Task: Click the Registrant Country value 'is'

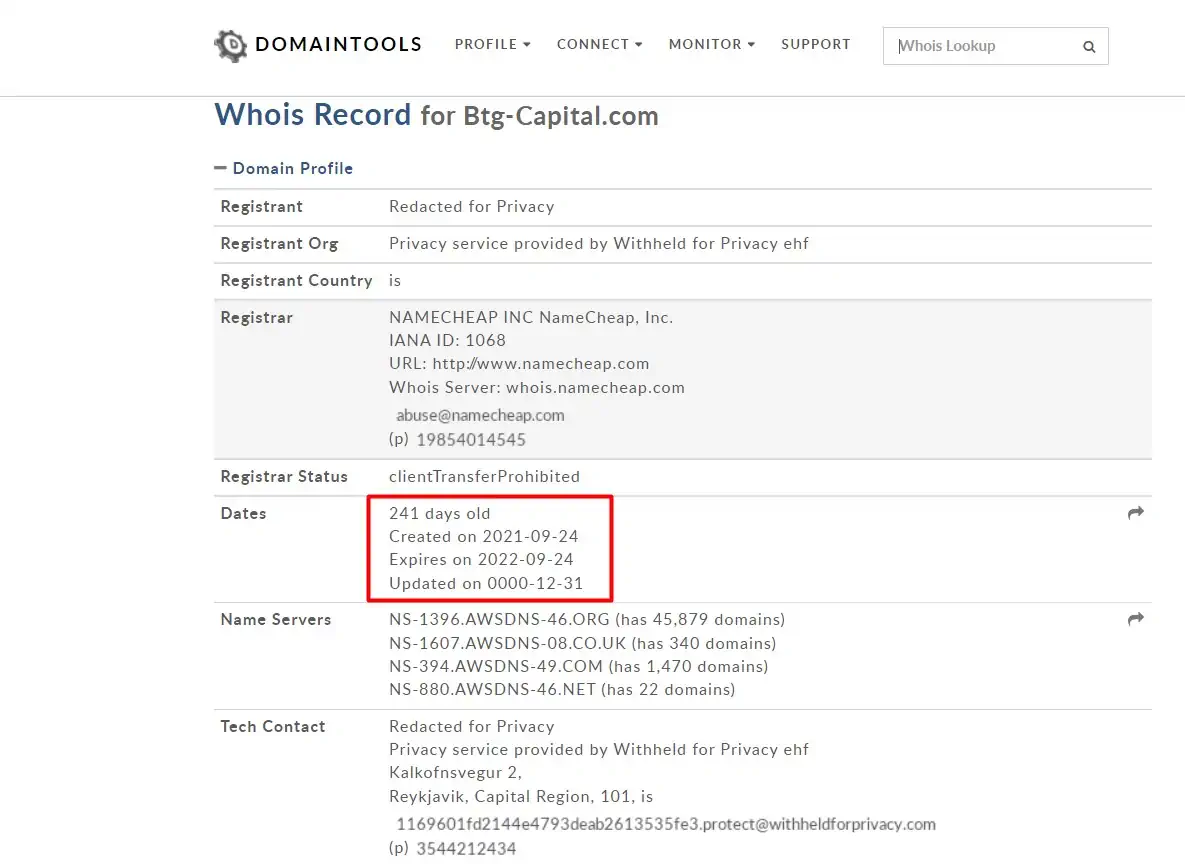Action: coord(395,281)
